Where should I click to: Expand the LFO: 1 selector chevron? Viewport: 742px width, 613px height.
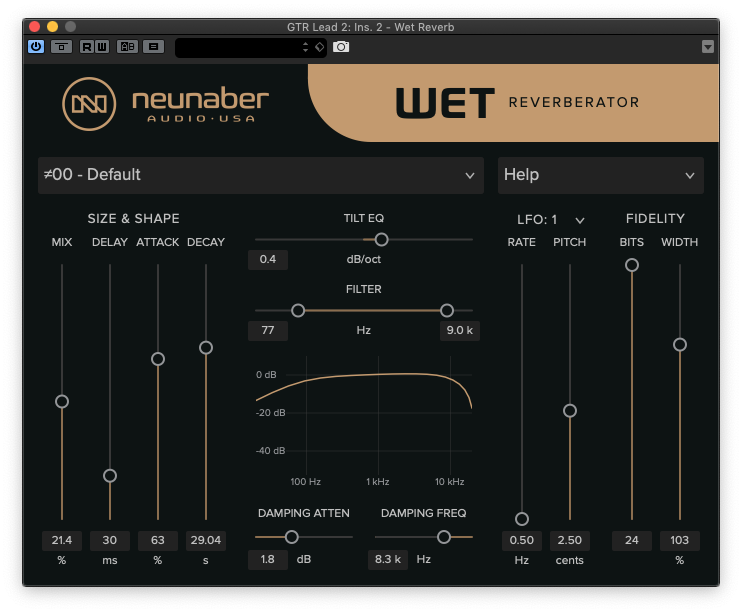pos(580,220)
